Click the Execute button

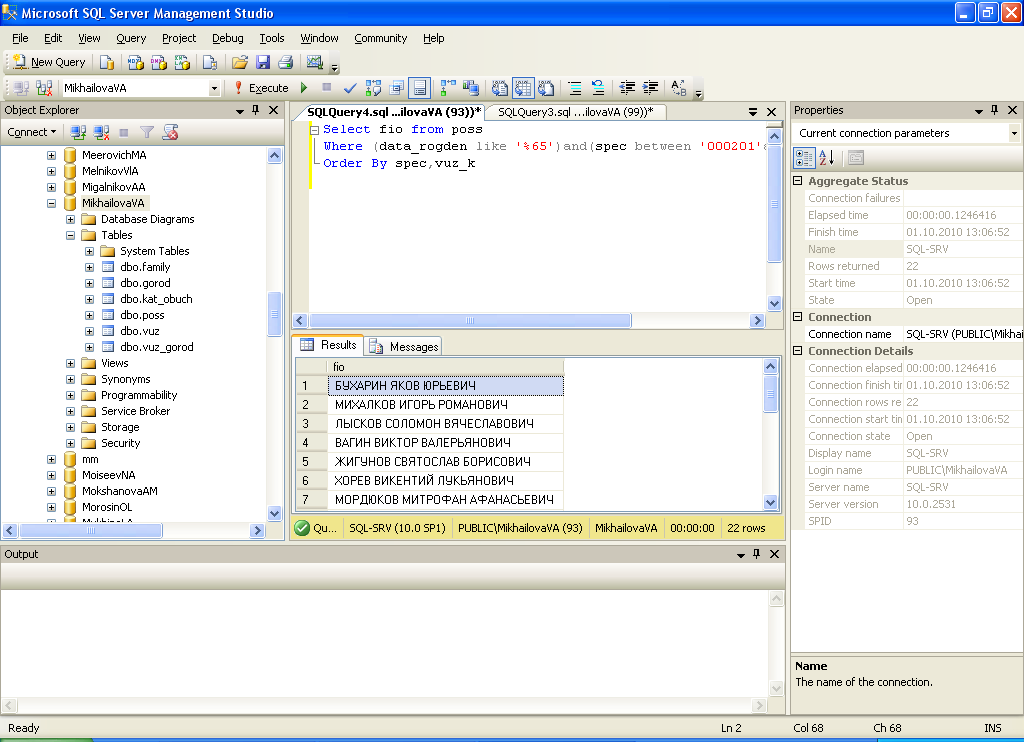click(x=261, y=88)
